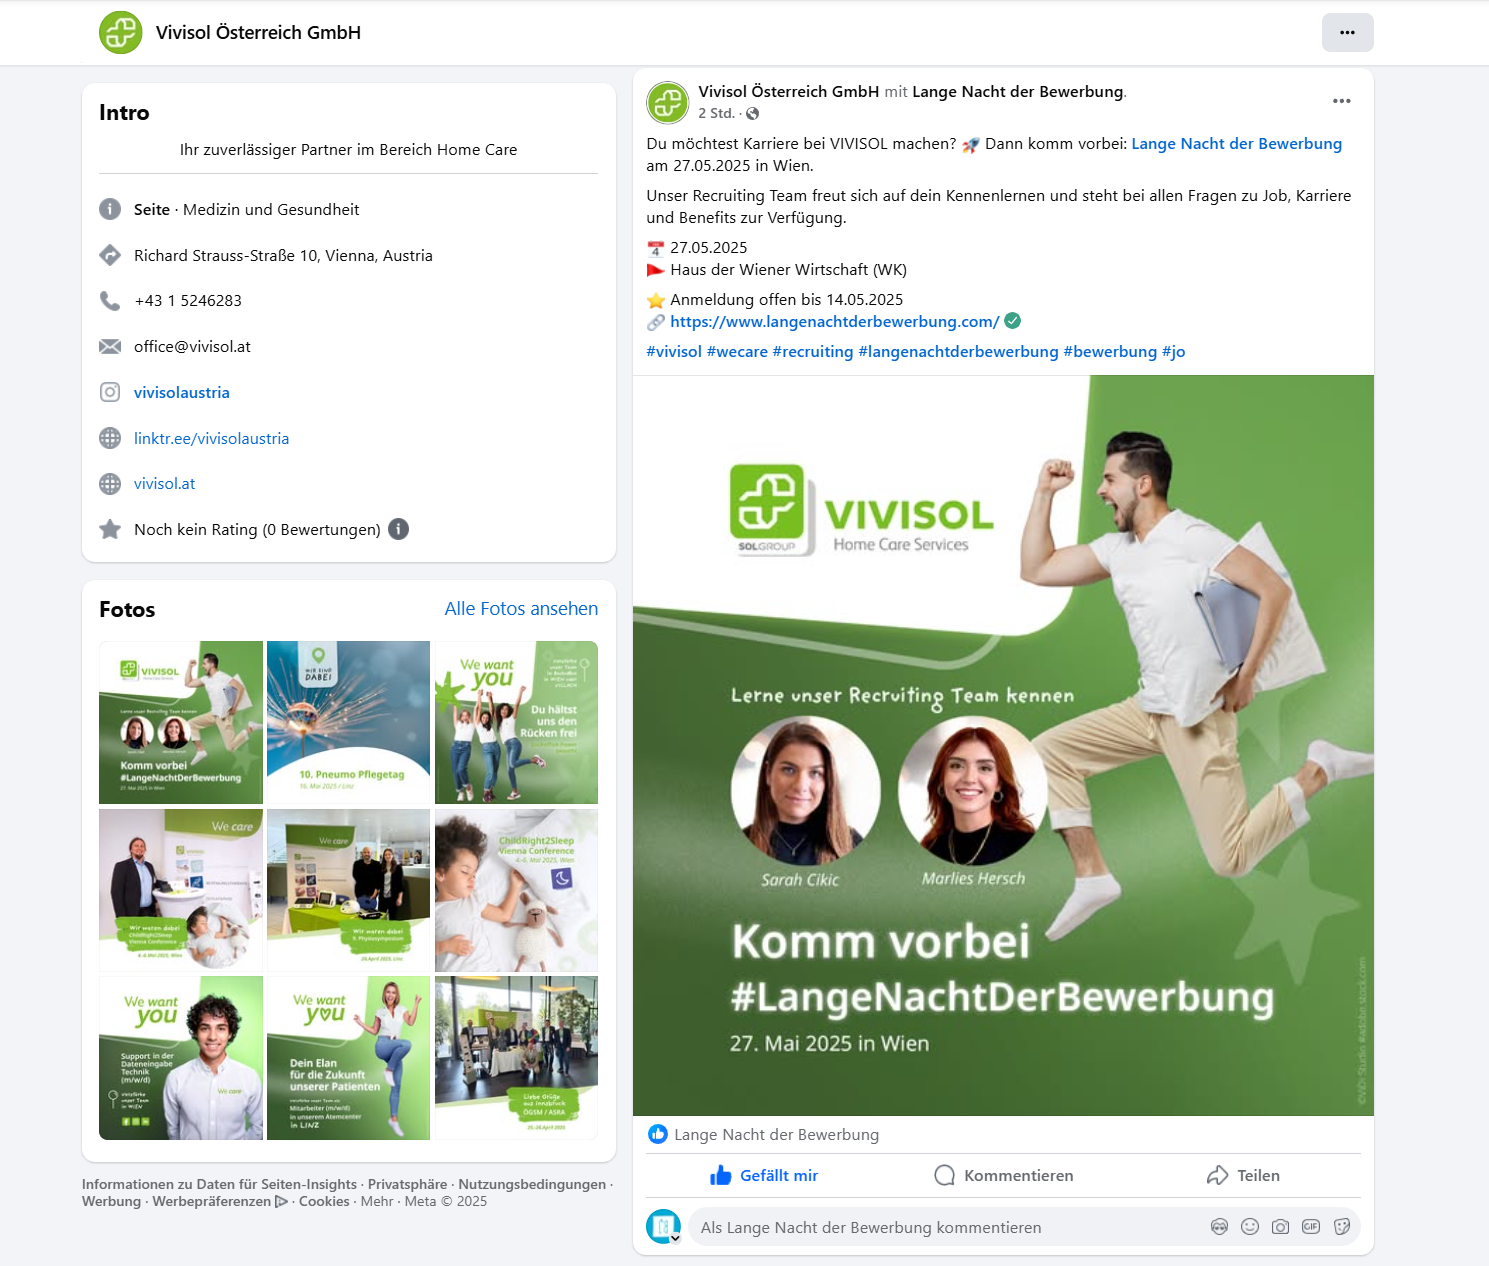Click the 2 Std. post timestamp

[716, 113]
